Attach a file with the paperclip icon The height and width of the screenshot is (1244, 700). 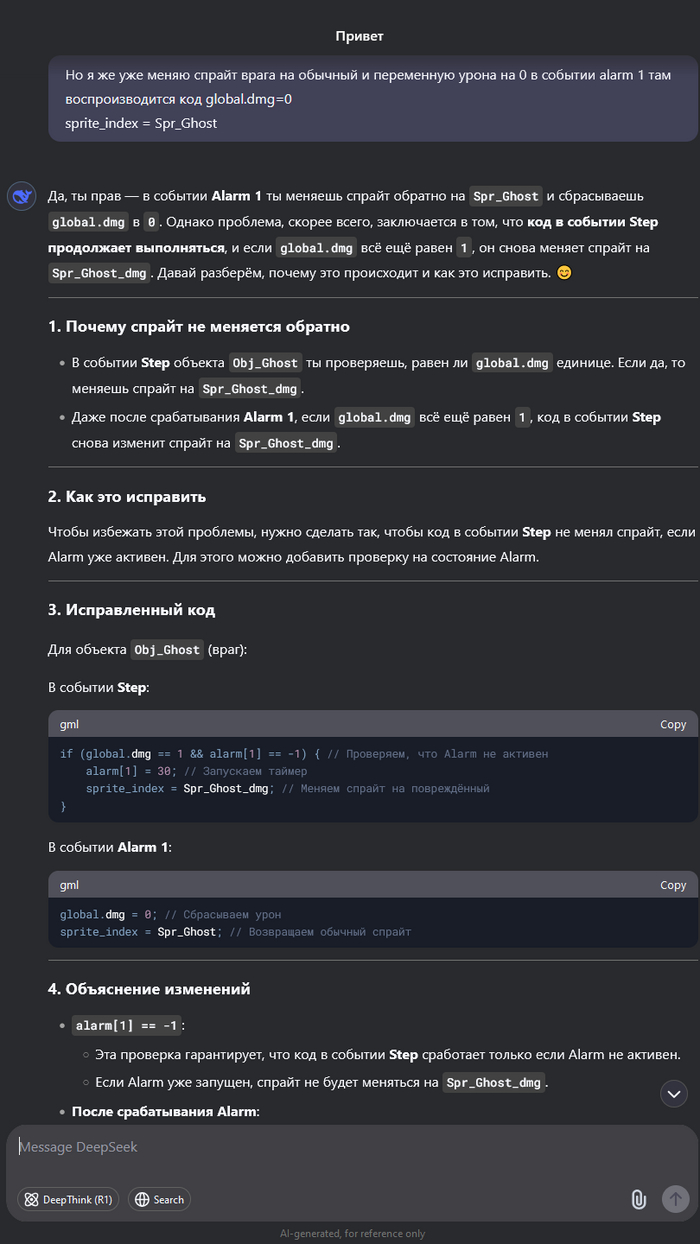pos(637,1199)
